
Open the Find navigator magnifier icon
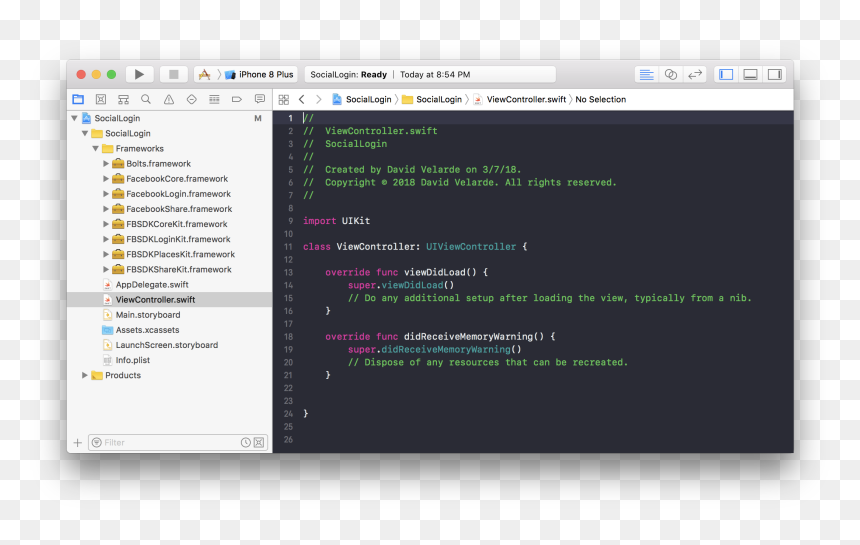coord(146,99)
